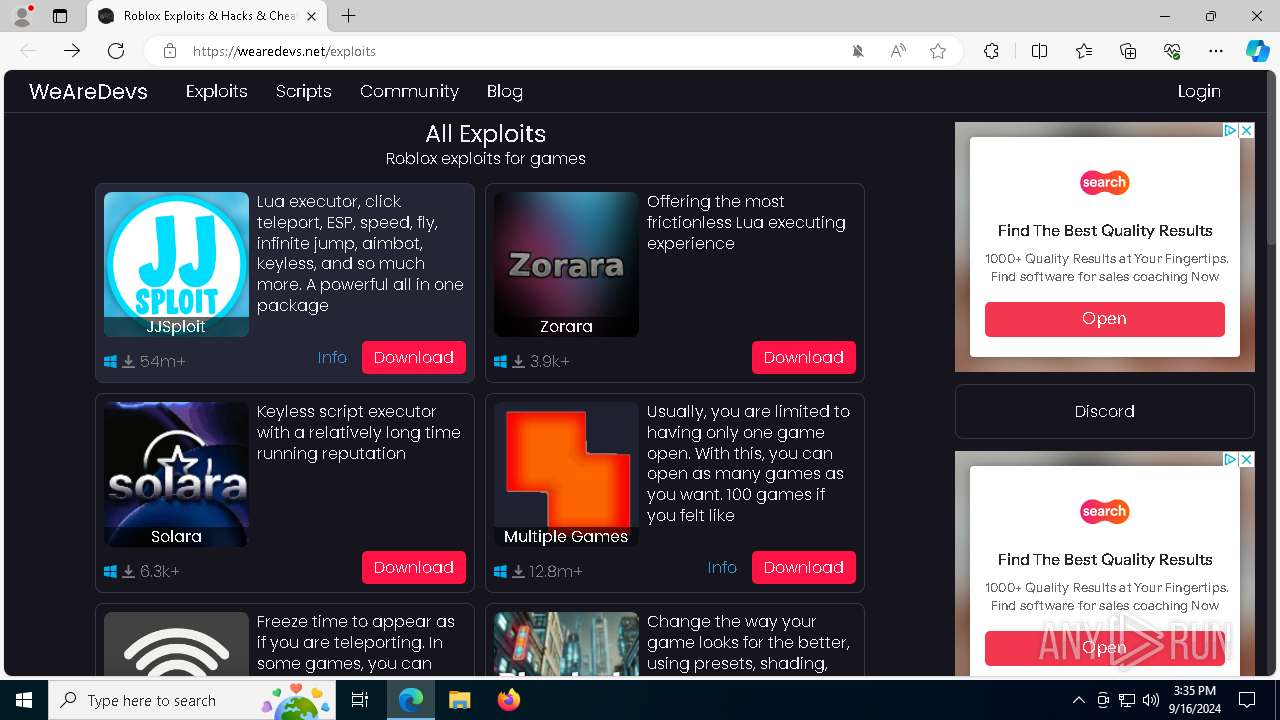This screenshot has width=1280, height=720.
Task: View Info for JJSploit
Action: [332, 357]
